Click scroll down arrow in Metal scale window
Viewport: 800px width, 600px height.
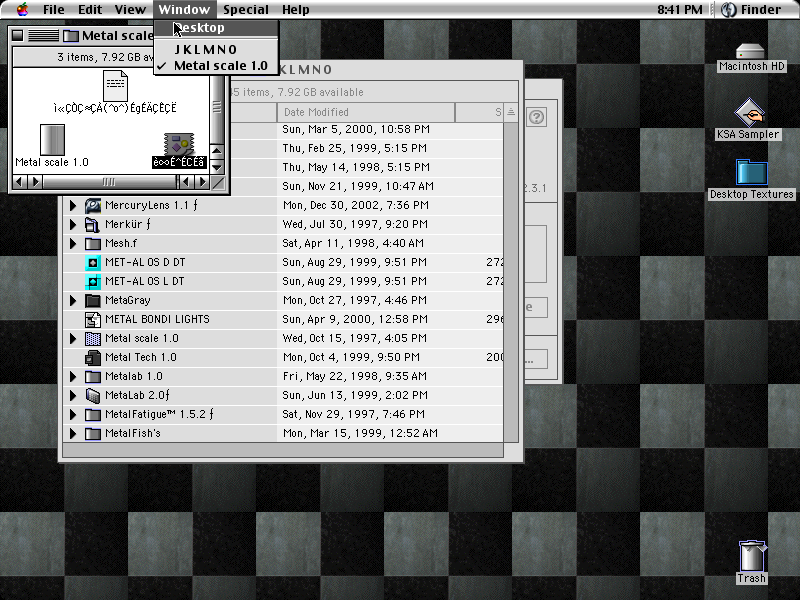217,167
